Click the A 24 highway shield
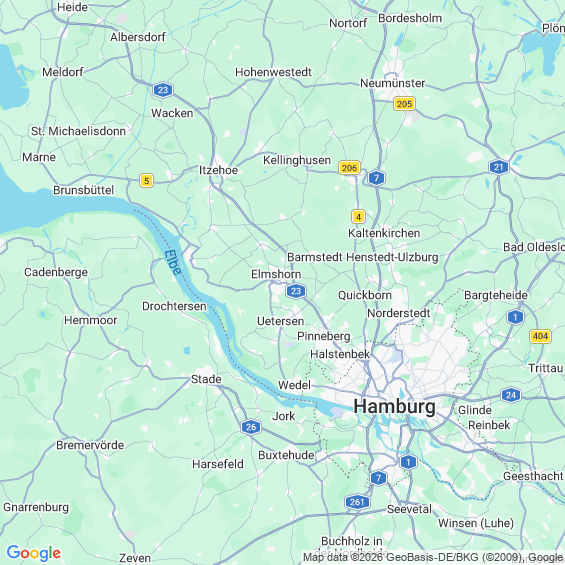The height and width of the screenshot is (565, 565). (511, 395)
